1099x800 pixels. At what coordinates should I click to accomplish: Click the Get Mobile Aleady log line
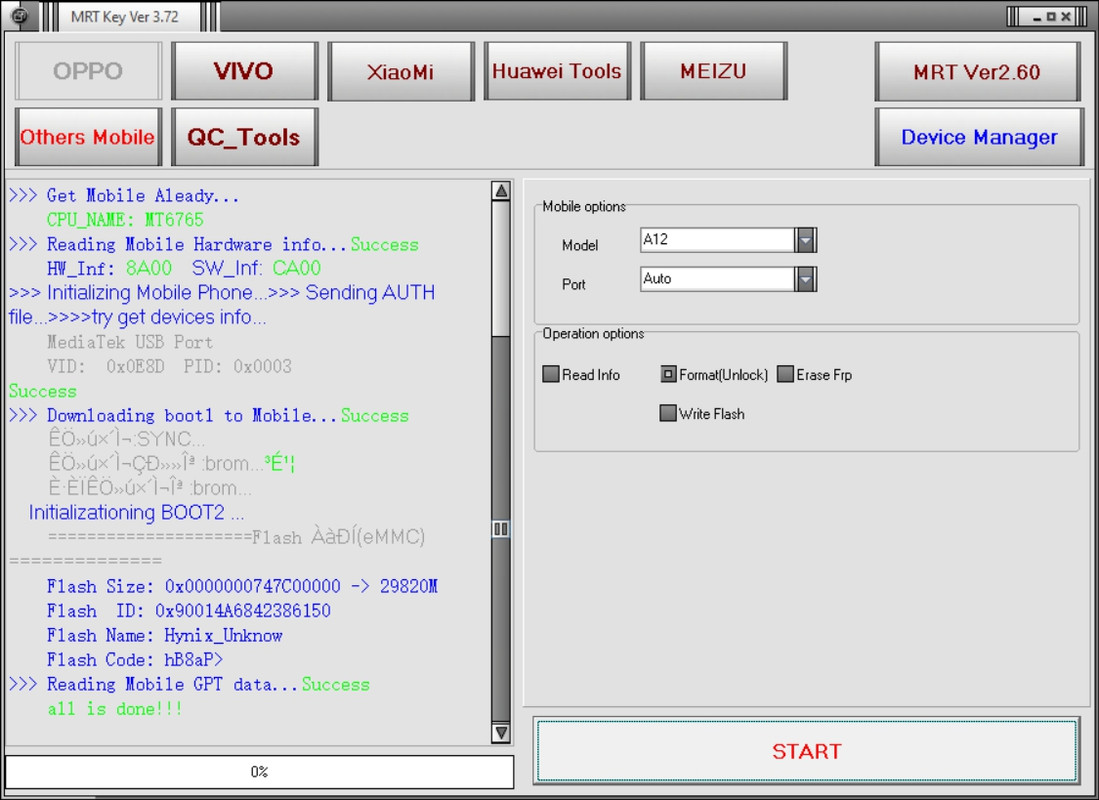[124, 196]
